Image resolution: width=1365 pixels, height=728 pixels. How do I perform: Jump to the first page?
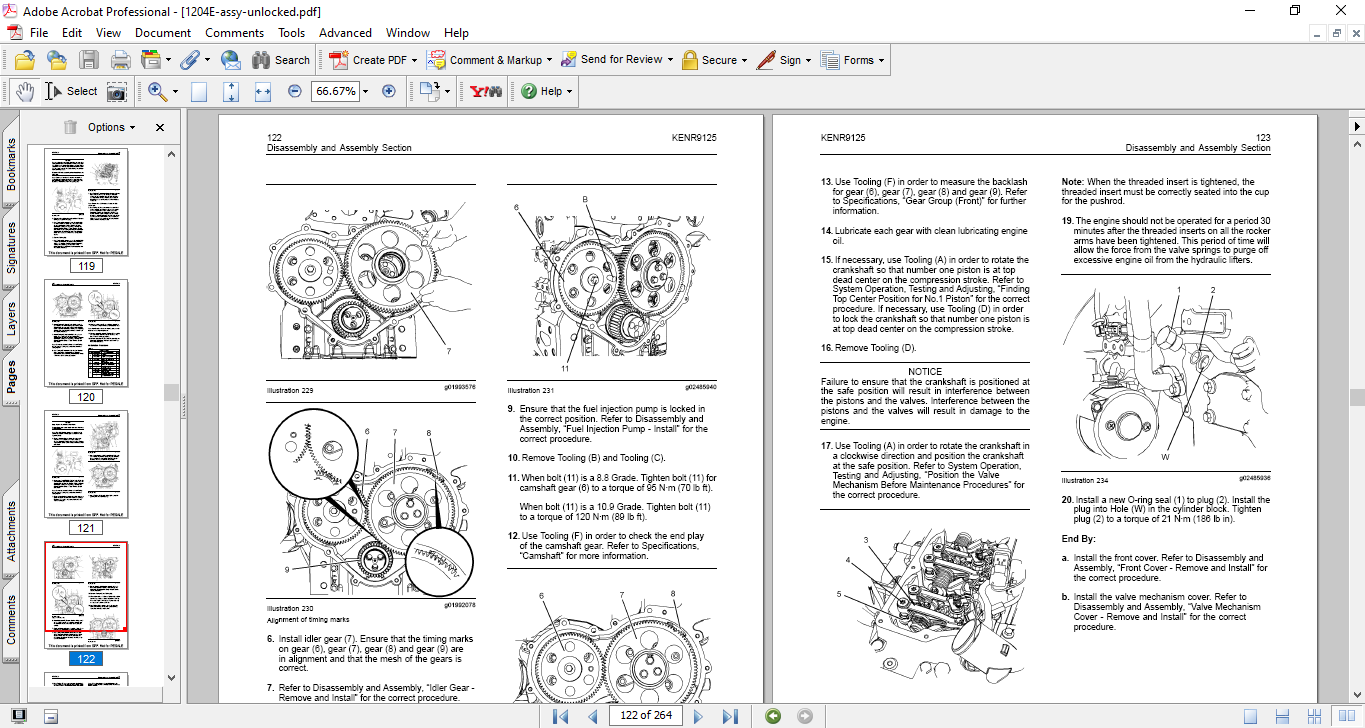[x=561, y=715]
